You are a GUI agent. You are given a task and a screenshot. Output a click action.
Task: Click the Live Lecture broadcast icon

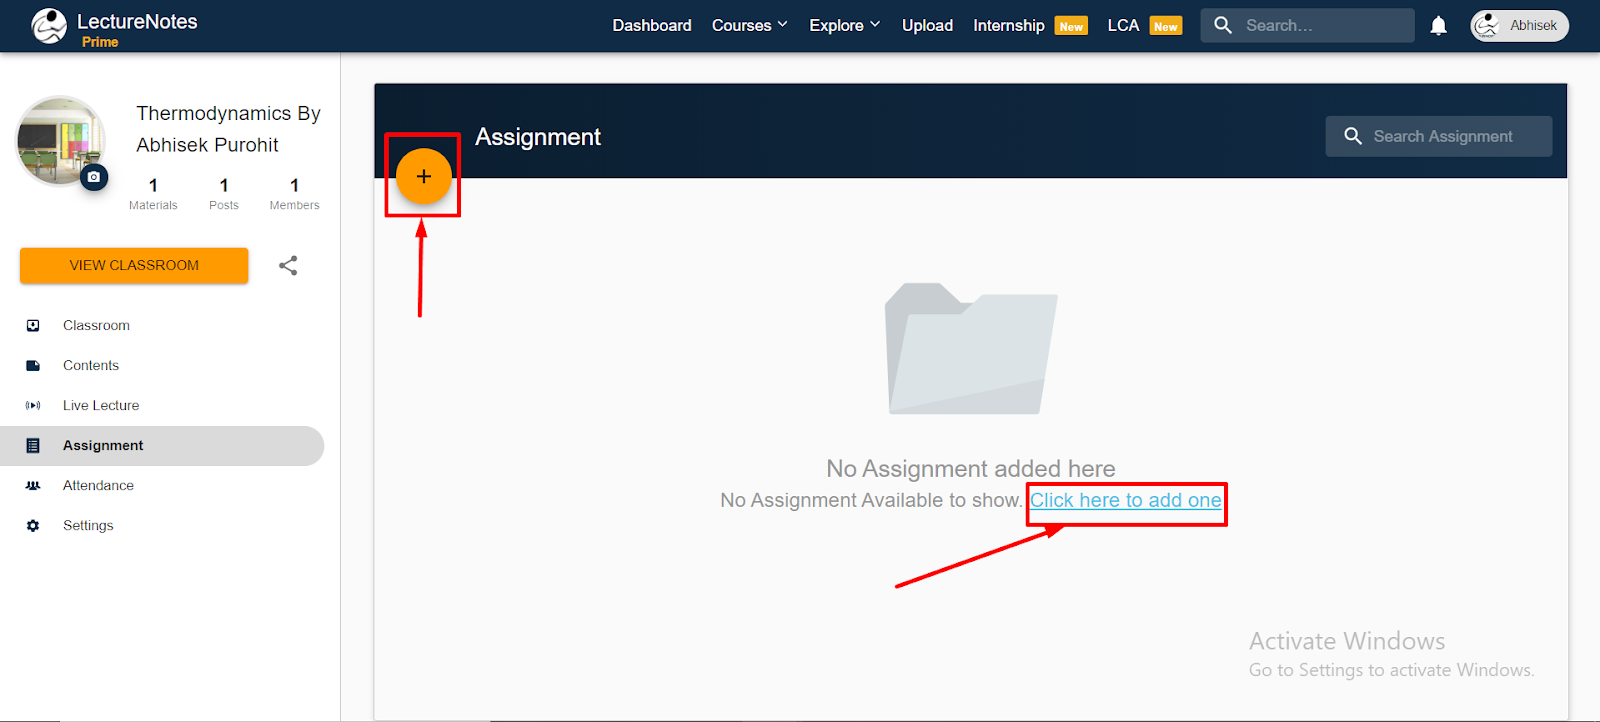(33, 405)
